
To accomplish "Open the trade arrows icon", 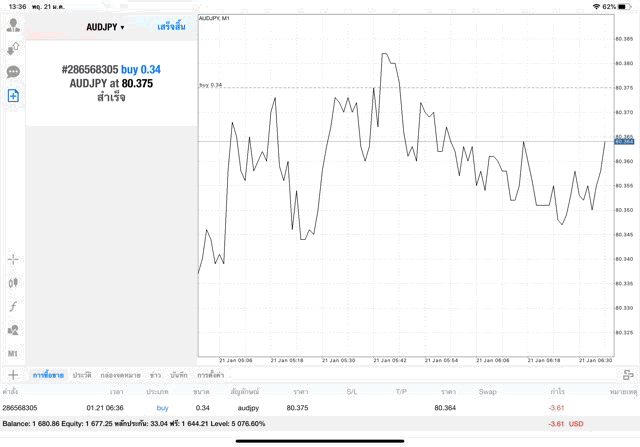I will click(13, 49).
